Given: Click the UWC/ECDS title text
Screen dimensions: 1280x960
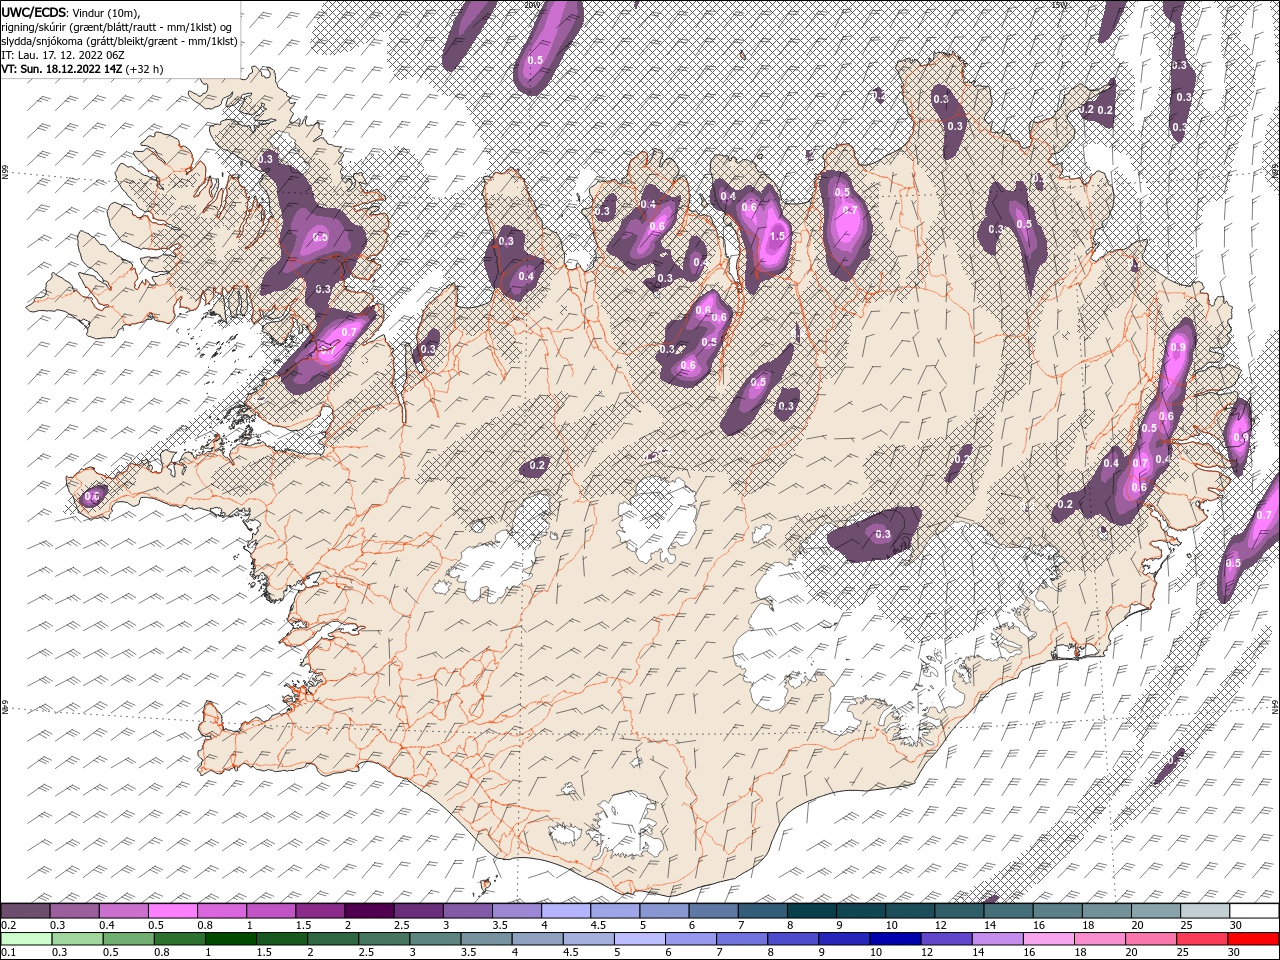Looking at the screenshot, I should (34, 12).
